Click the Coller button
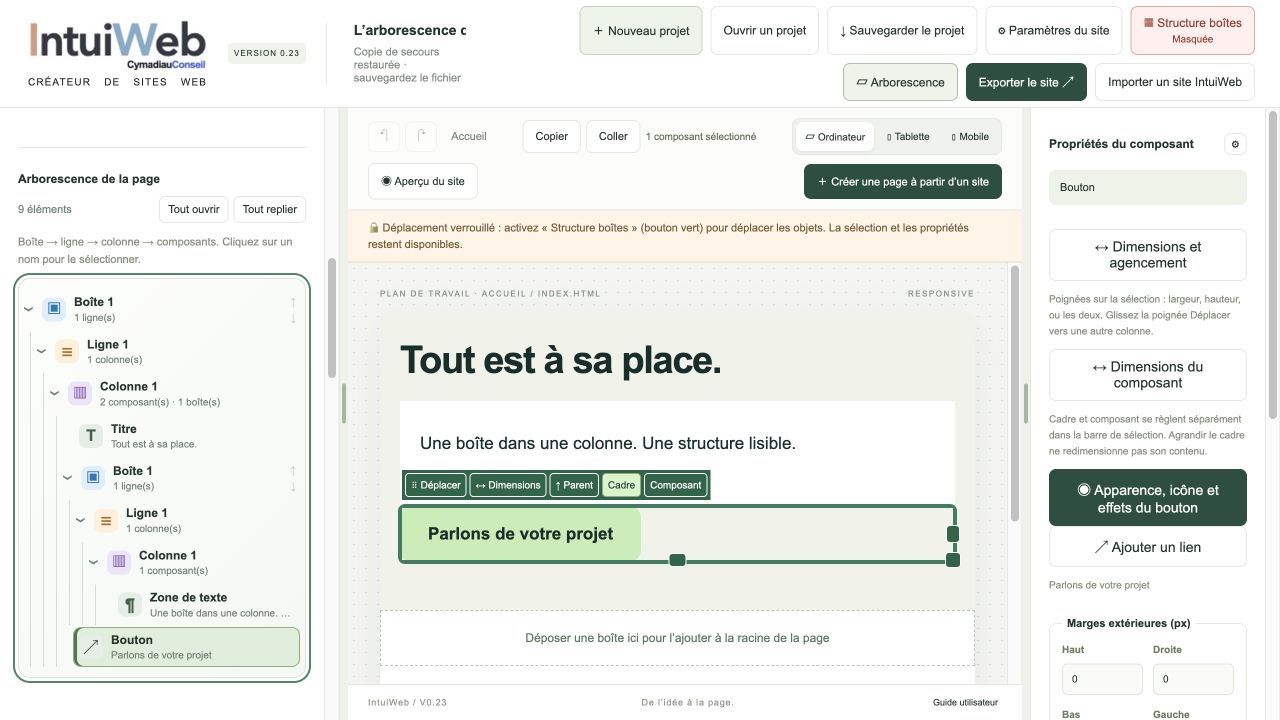Image resolution: width=1280 pixels, height=720 pixels. click(x=613, y=137)
